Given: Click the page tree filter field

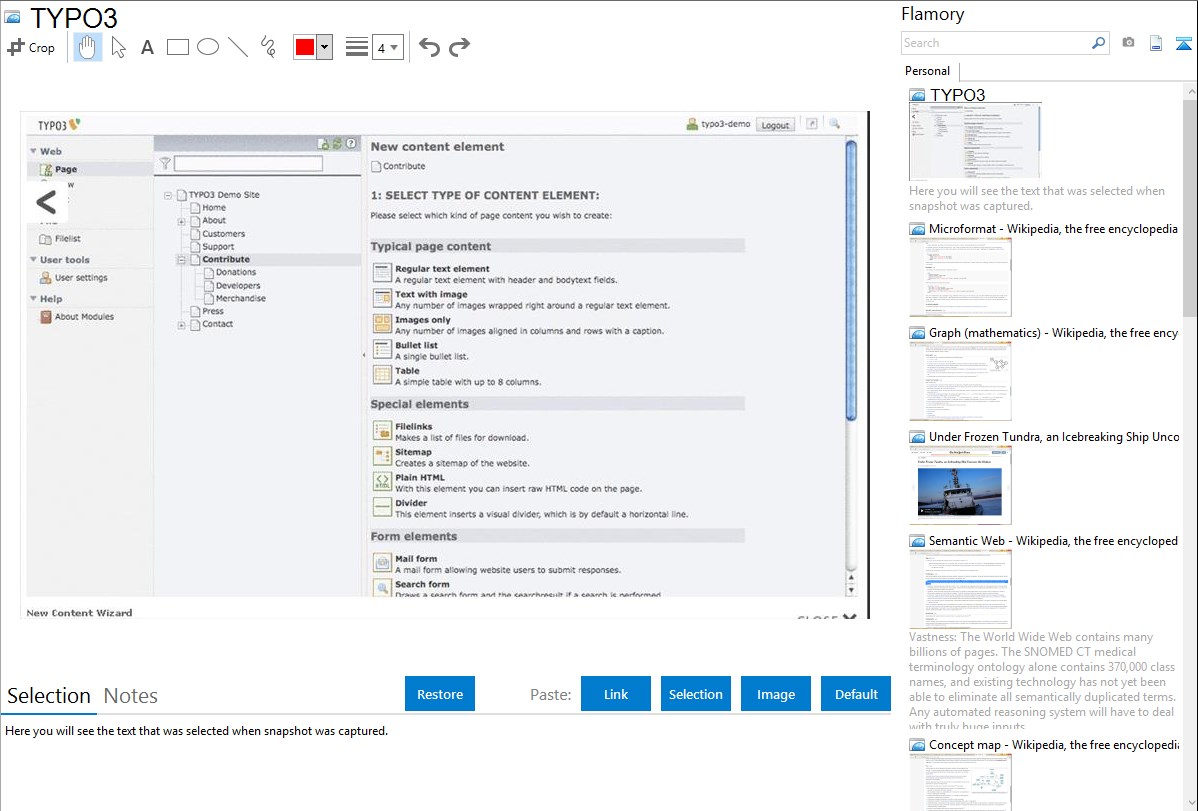Looking at the screenshot, I should pyautogui.click(x=248, y=164).
